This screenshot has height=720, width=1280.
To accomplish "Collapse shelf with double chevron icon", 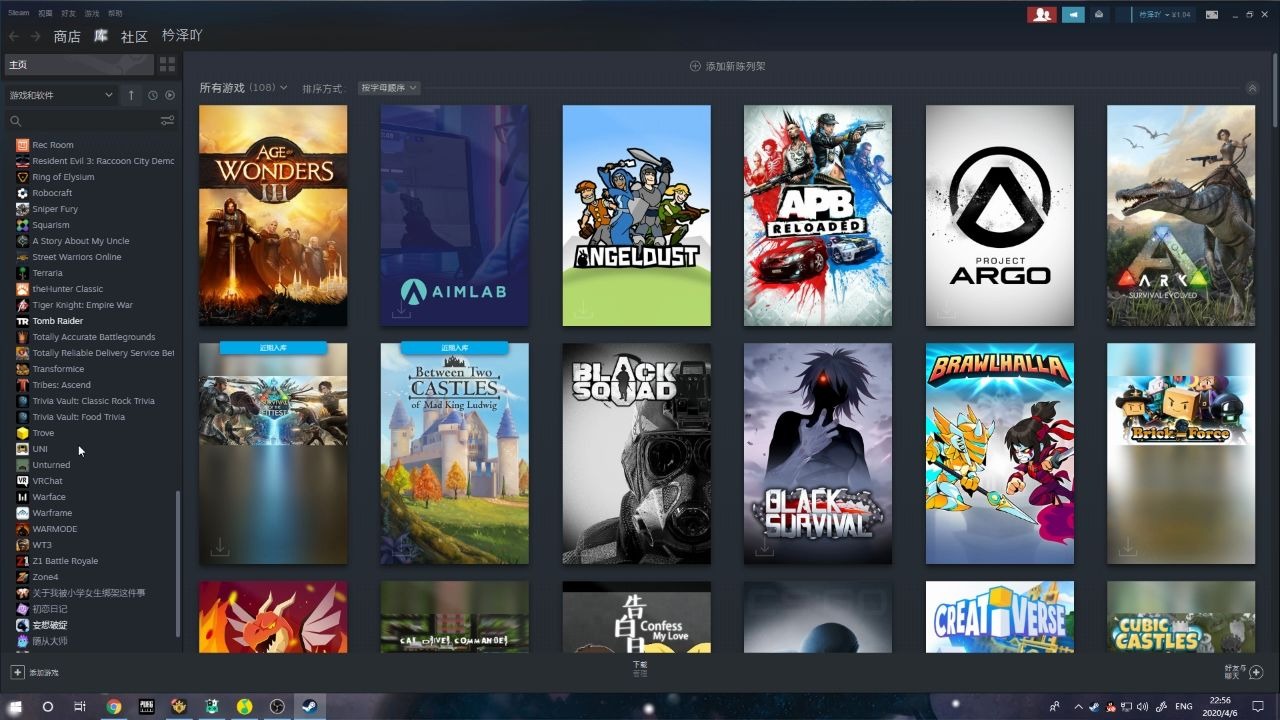I will [1252, 88].
